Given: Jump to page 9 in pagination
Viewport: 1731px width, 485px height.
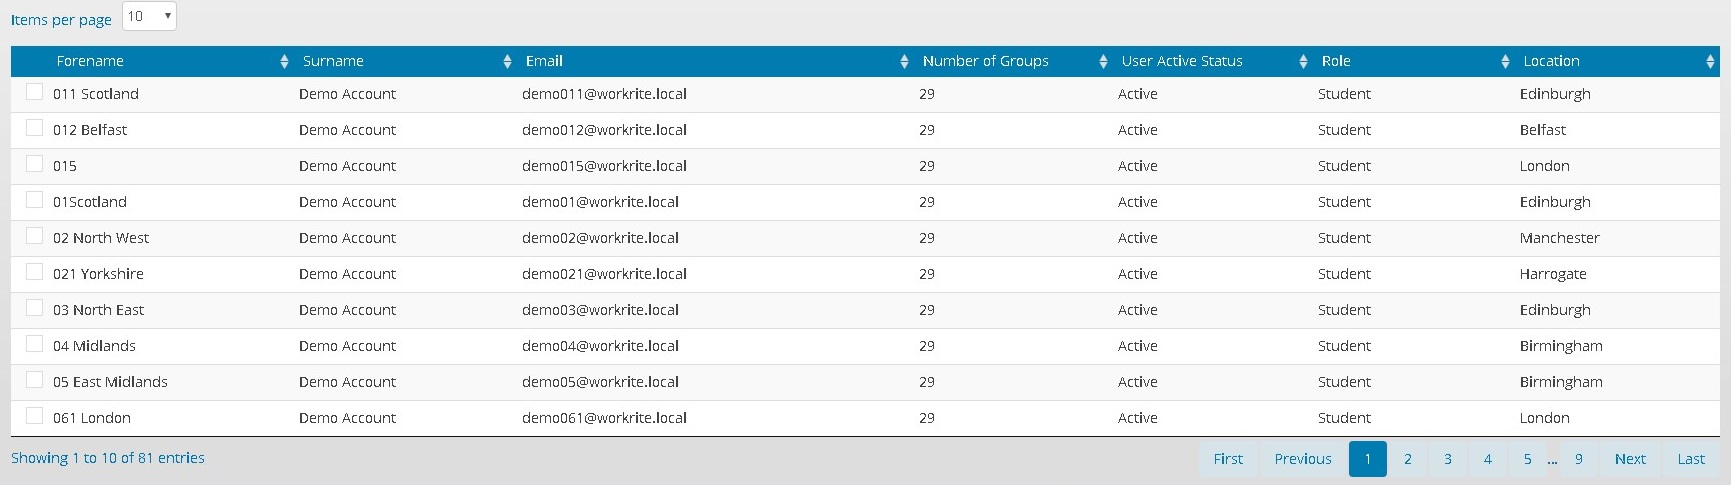Looking at the screenshot, I should [x=1579, y=459].
